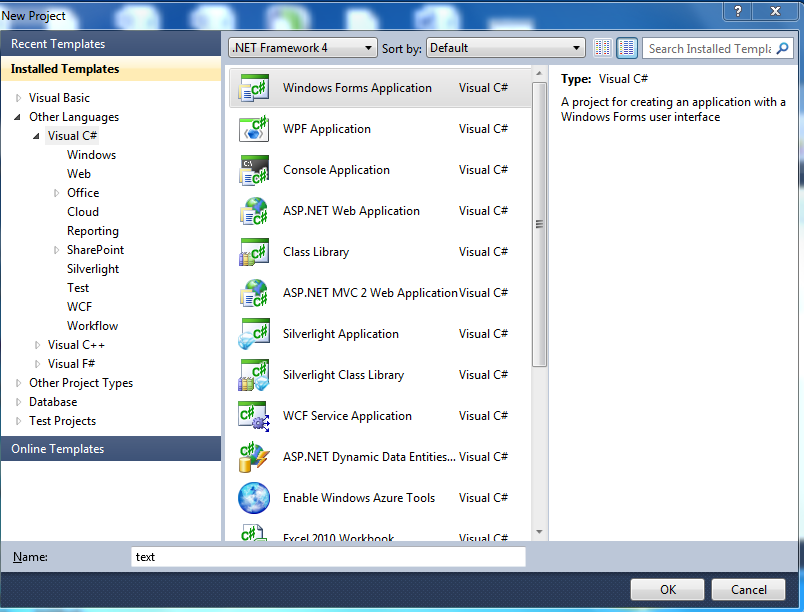The image size is (804, 612).
Task: Click the "Console Application" template name
Action: [336, 170]
